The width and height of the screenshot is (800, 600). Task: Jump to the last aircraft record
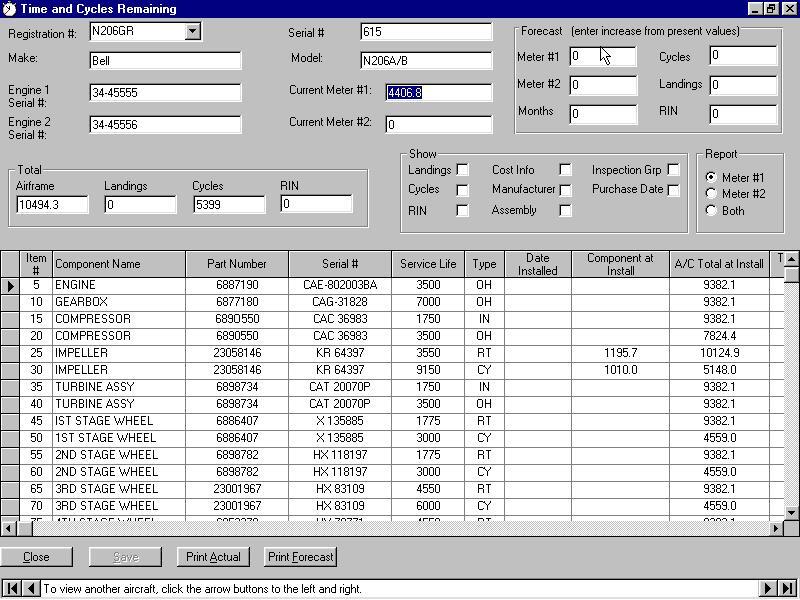point(787,589)
